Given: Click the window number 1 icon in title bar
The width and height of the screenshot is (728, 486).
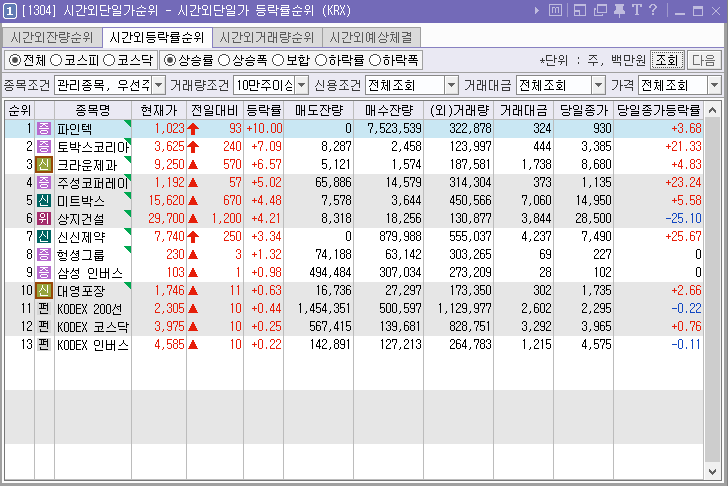Looking at the screenshot, I should pos(10,11).
